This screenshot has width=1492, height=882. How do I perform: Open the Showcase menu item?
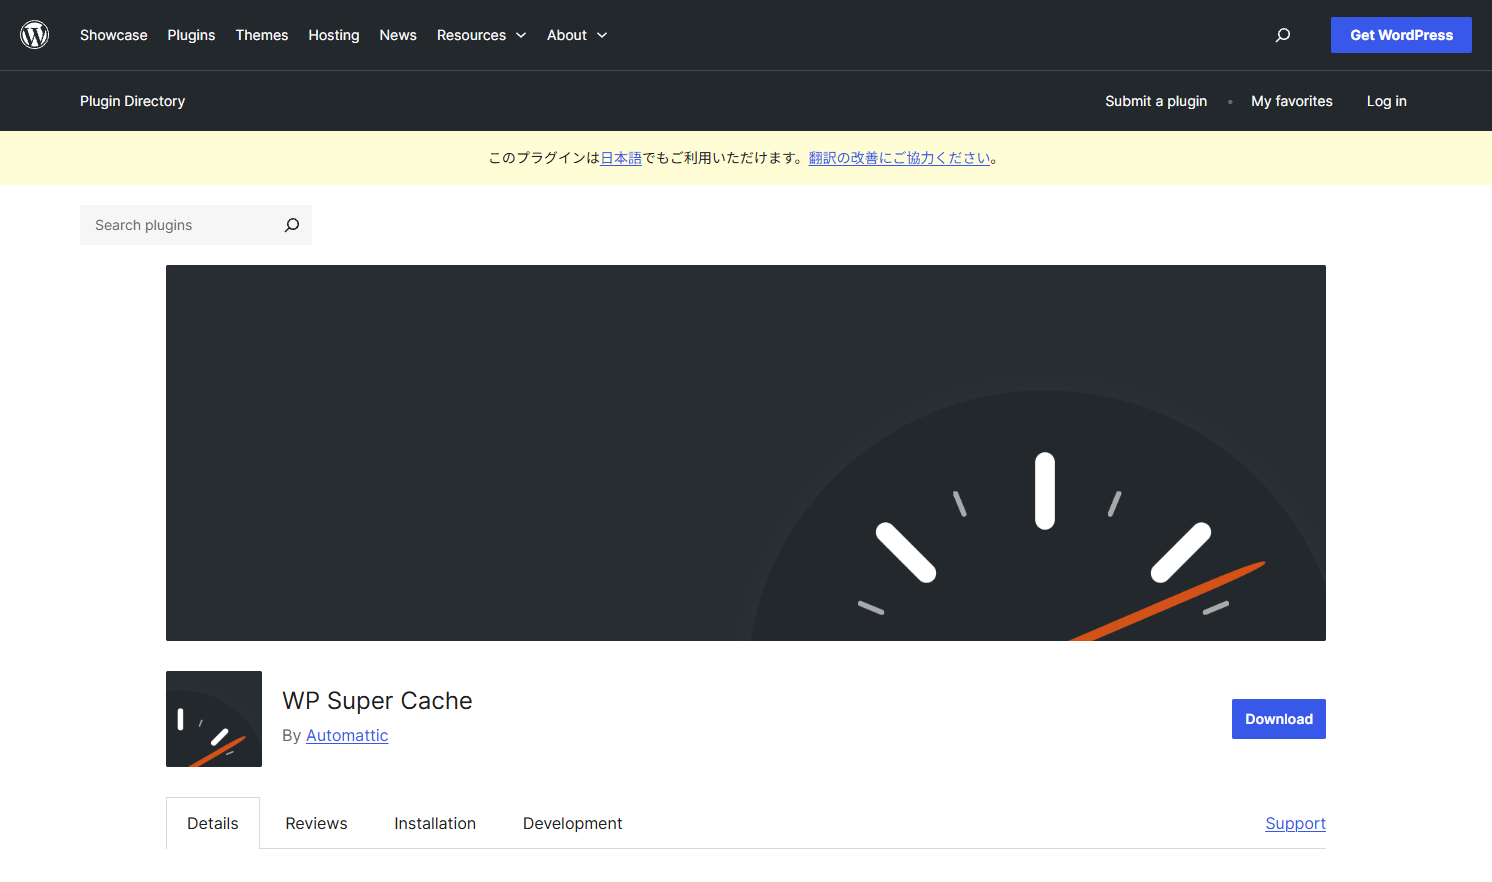114,35
